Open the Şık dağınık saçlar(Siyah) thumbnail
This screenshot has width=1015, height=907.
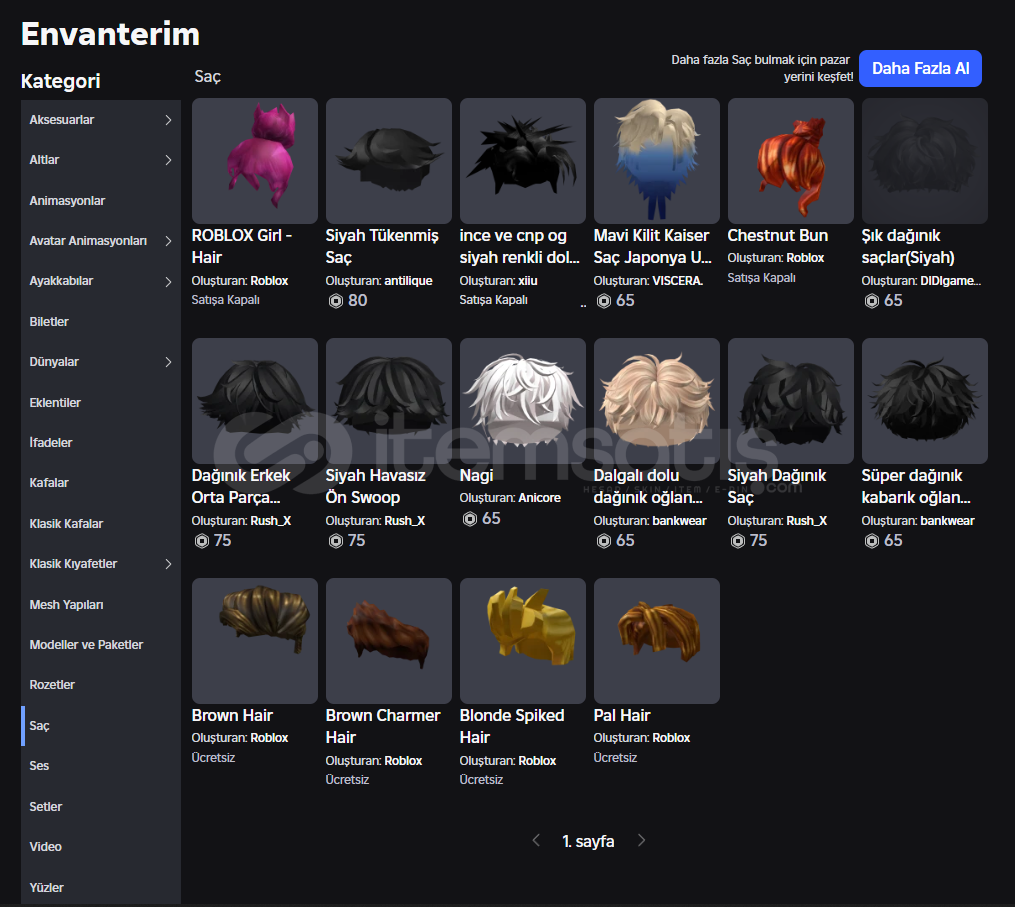point(924,161)
